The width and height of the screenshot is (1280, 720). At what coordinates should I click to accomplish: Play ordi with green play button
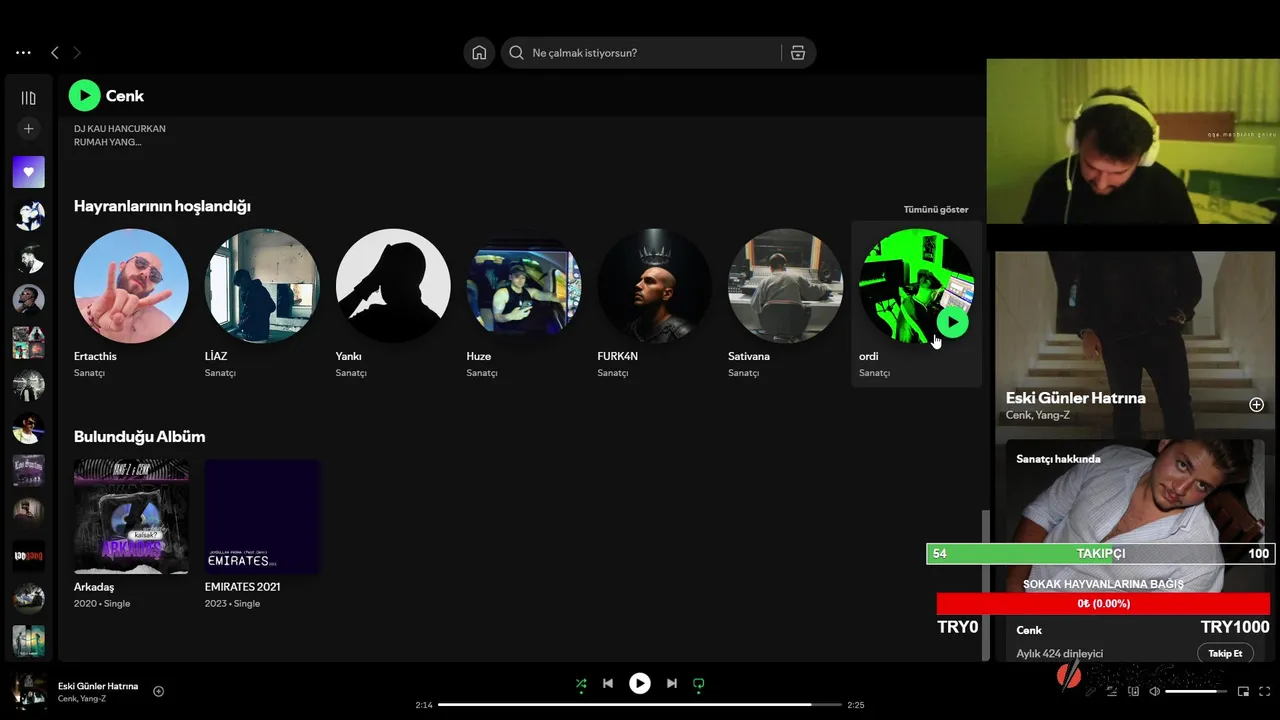(x=953, y=322)
